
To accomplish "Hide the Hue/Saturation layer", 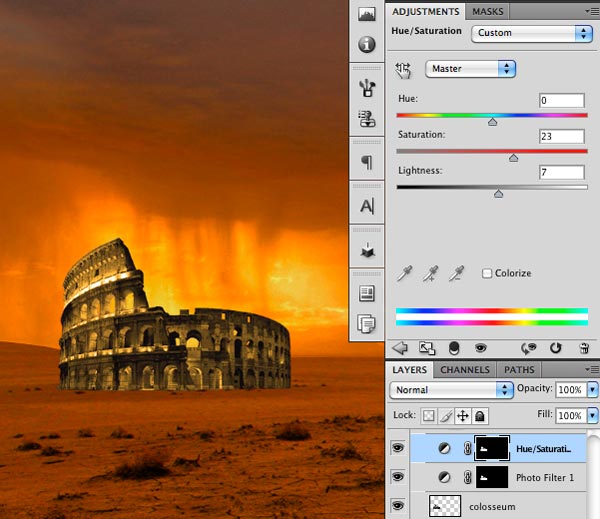I will point(398,447).
